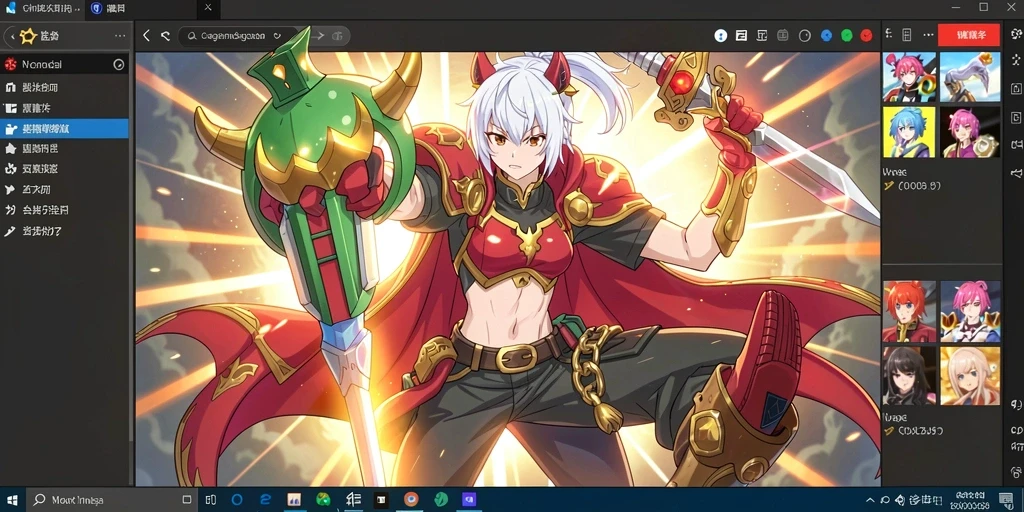Click the back arrow in the viewer toolbar
This screenshot has width=1024, height=512.
tap(146, 36)
